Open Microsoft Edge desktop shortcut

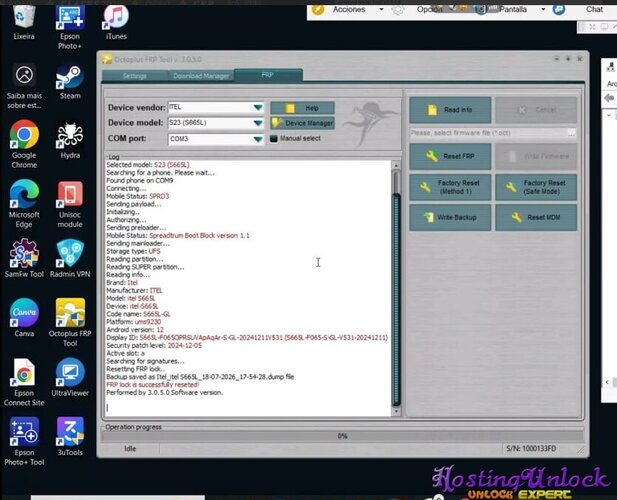coord(24,204)
